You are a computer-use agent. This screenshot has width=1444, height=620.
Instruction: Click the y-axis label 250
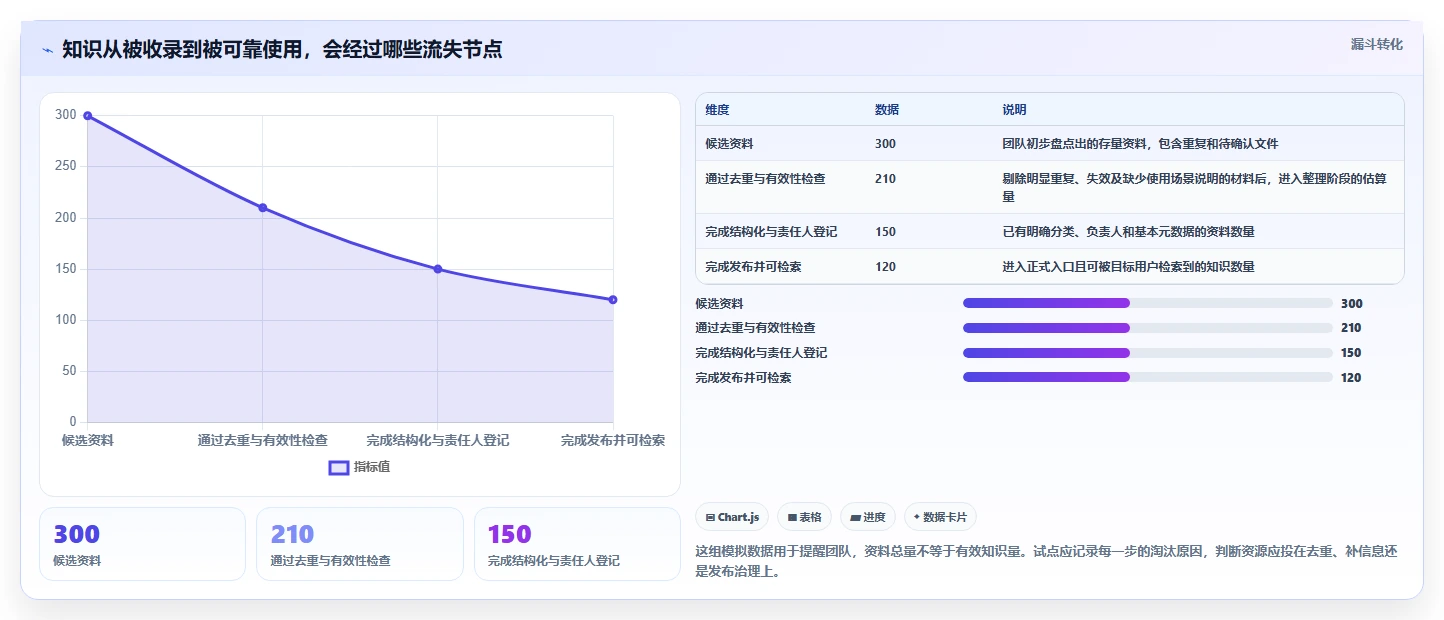click(66, 166)
